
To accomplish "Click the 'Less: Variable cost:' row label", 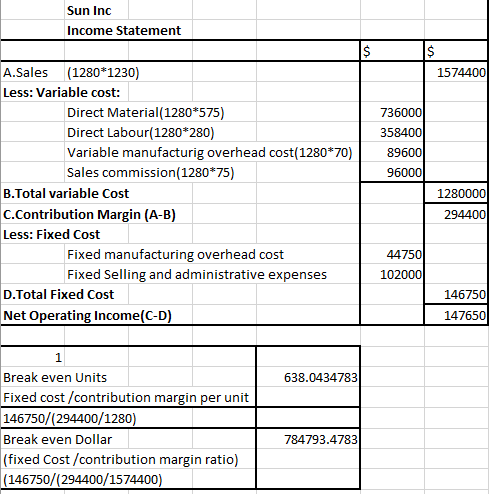I will point(62,92).
